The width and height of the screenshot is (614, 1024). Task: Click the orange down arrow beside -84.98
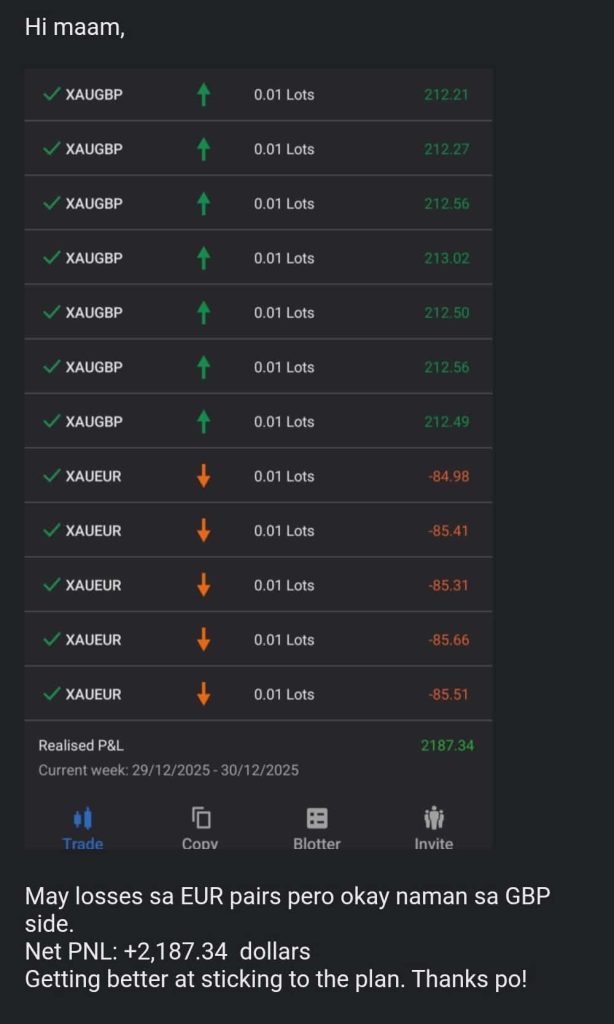point(204,476)
